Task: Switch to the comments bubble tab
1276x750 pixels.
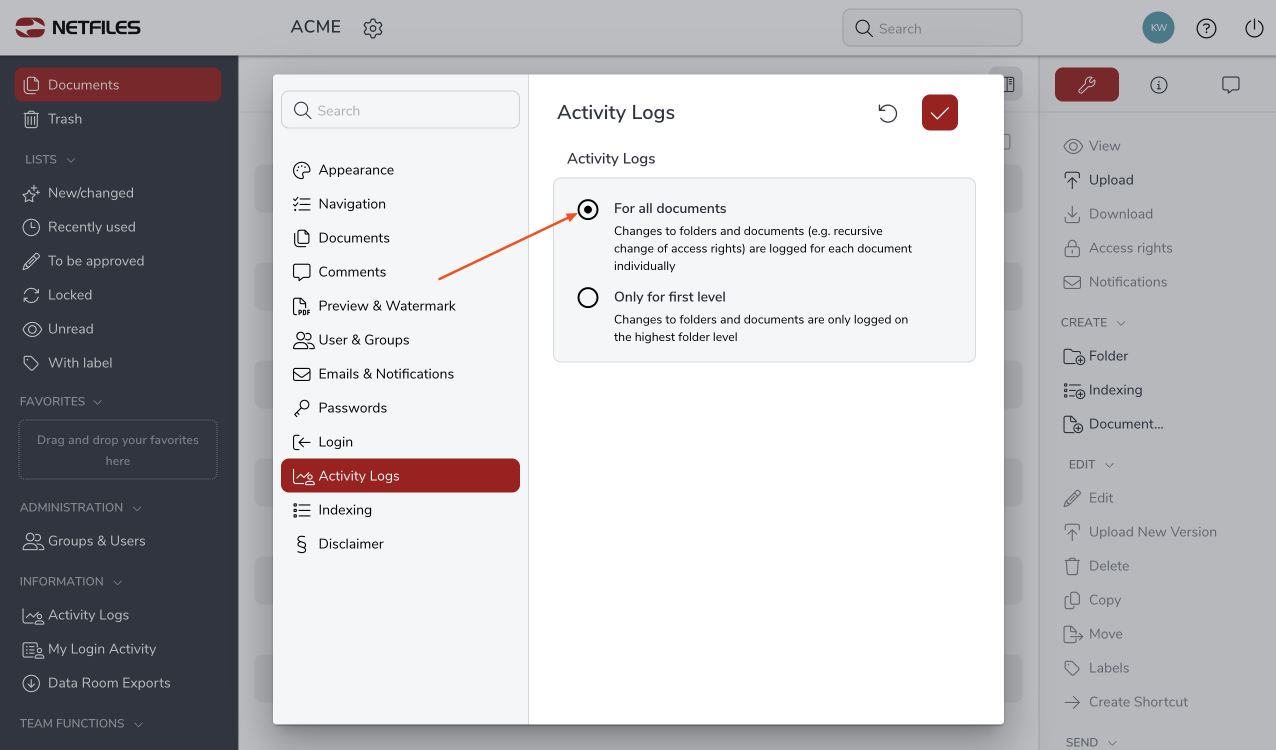Action: click(x=1231, y=85)
